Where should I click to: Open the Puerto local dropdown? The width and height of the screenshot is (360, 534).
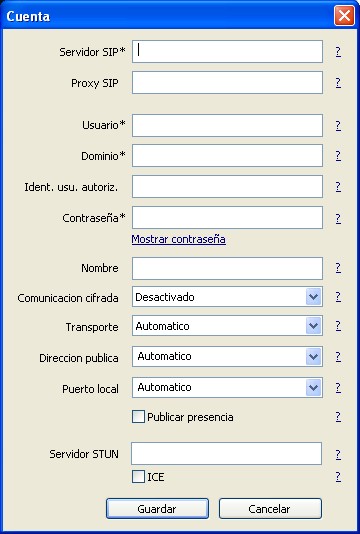point(313,387)
